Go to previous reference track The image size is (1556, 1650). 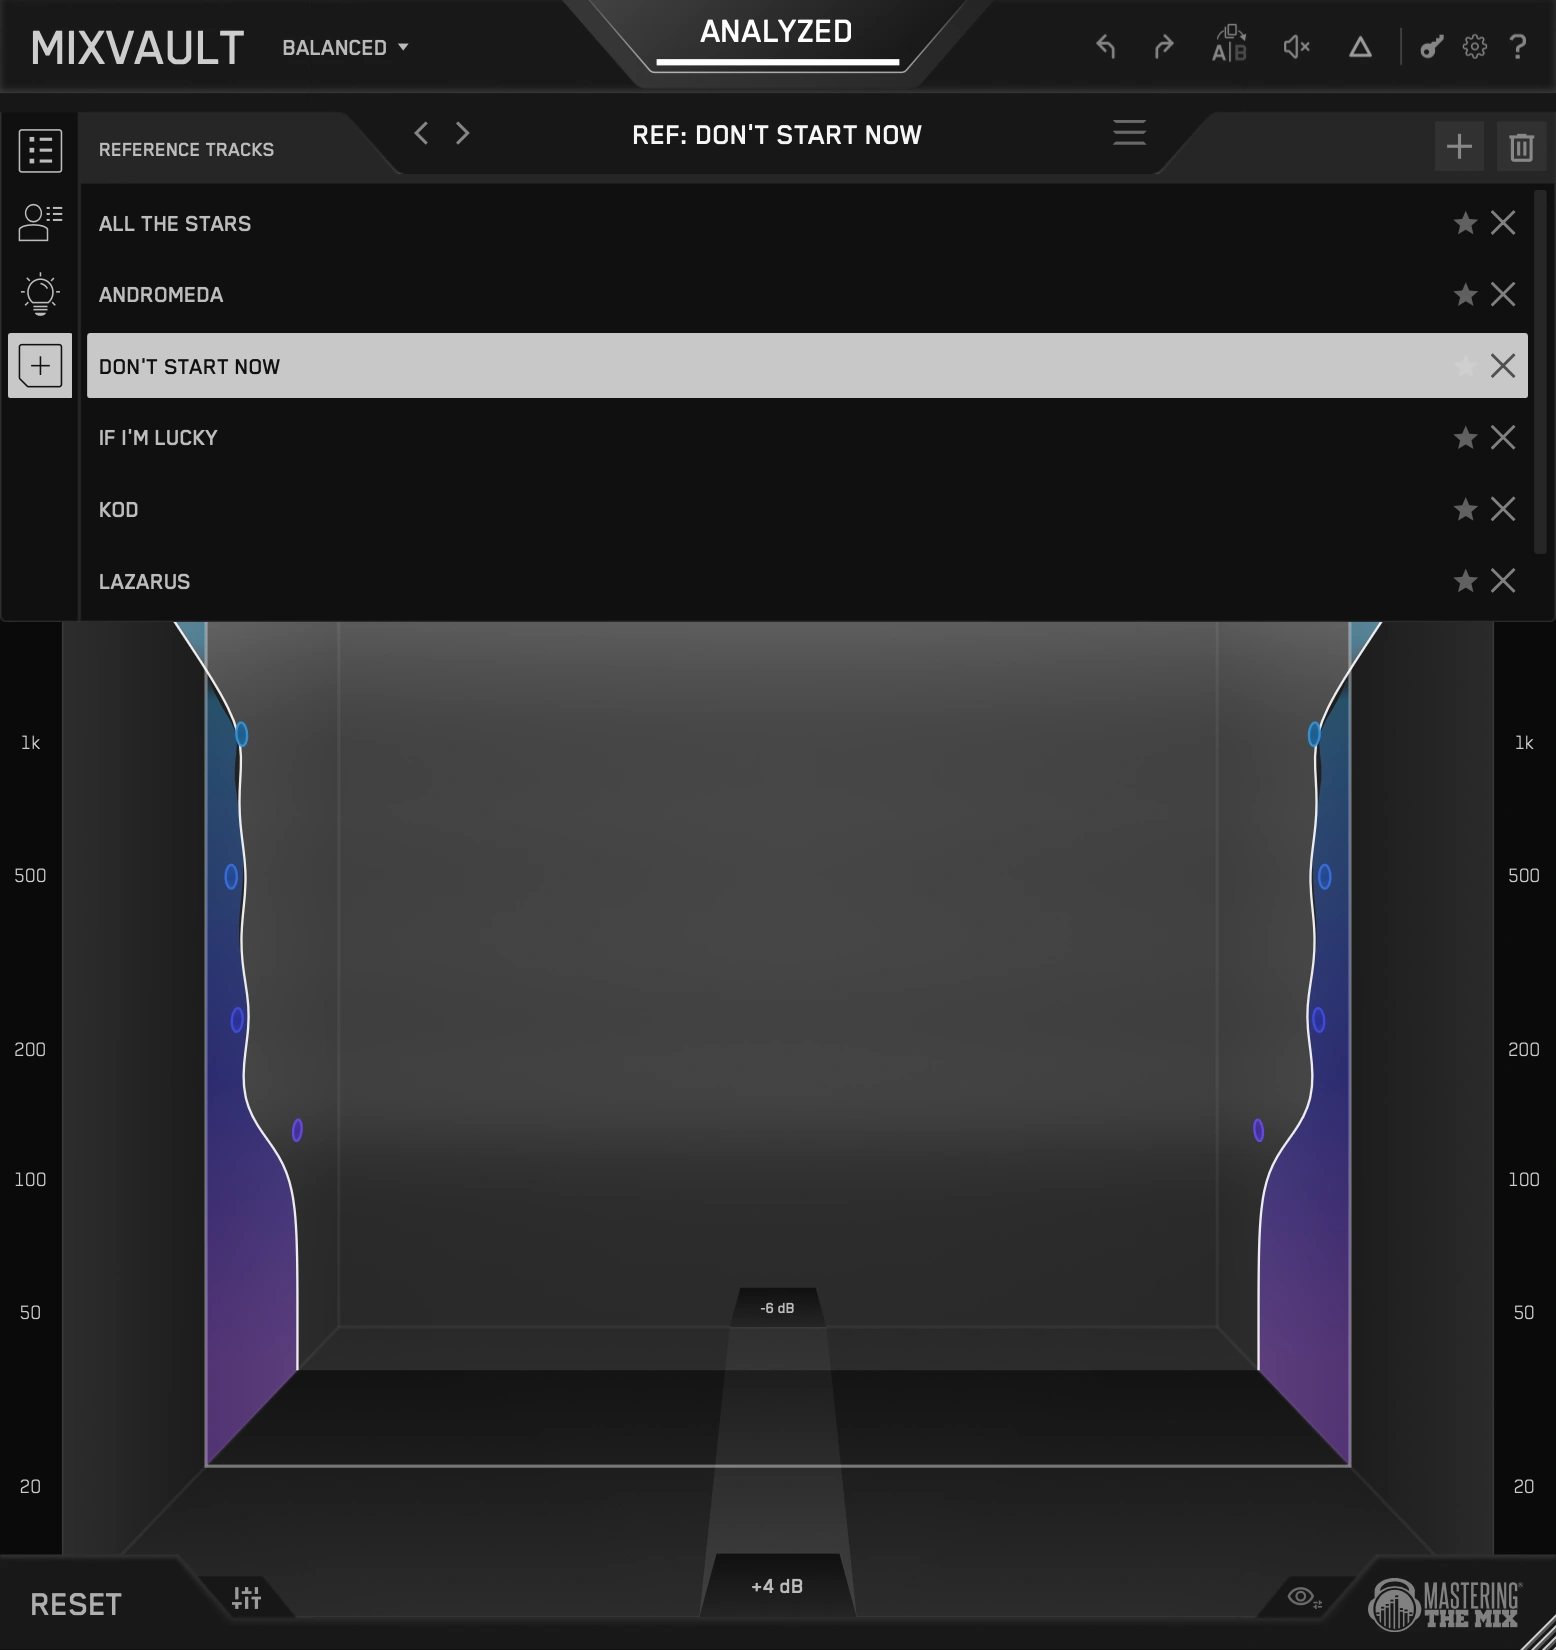pos(421,133)
